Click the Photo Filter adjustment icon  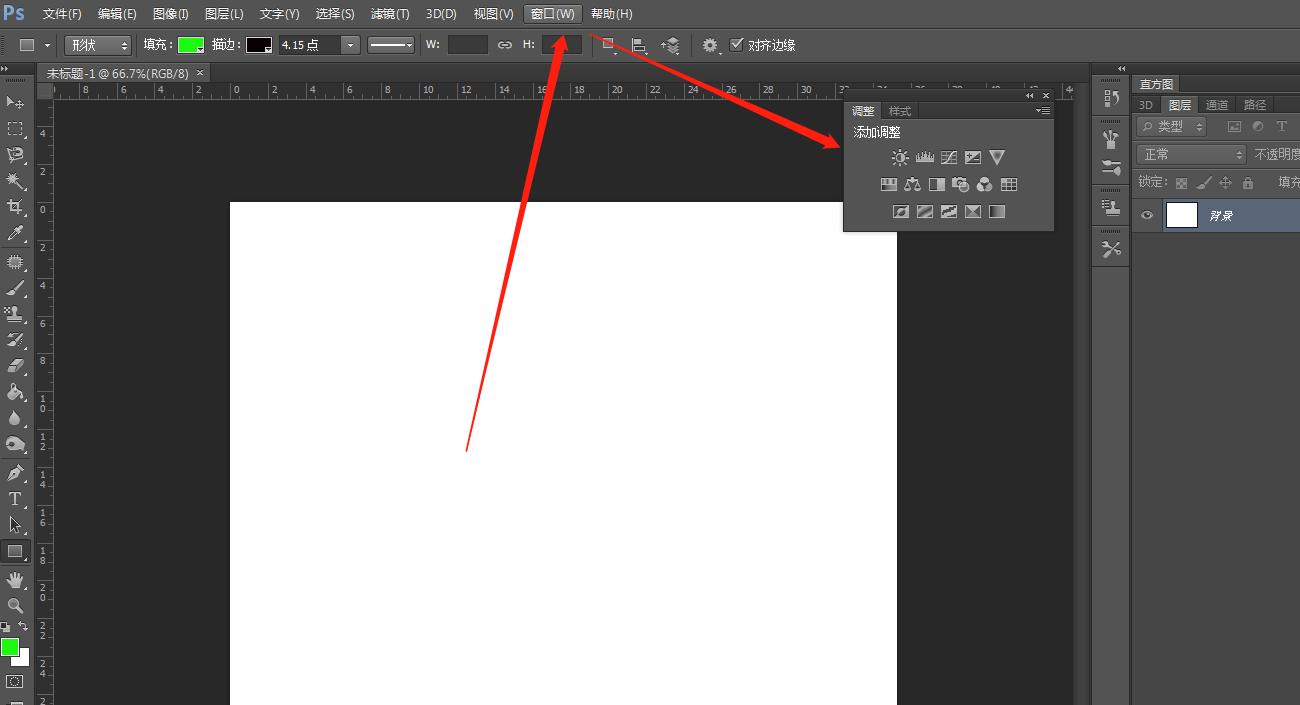coord(960,185)
